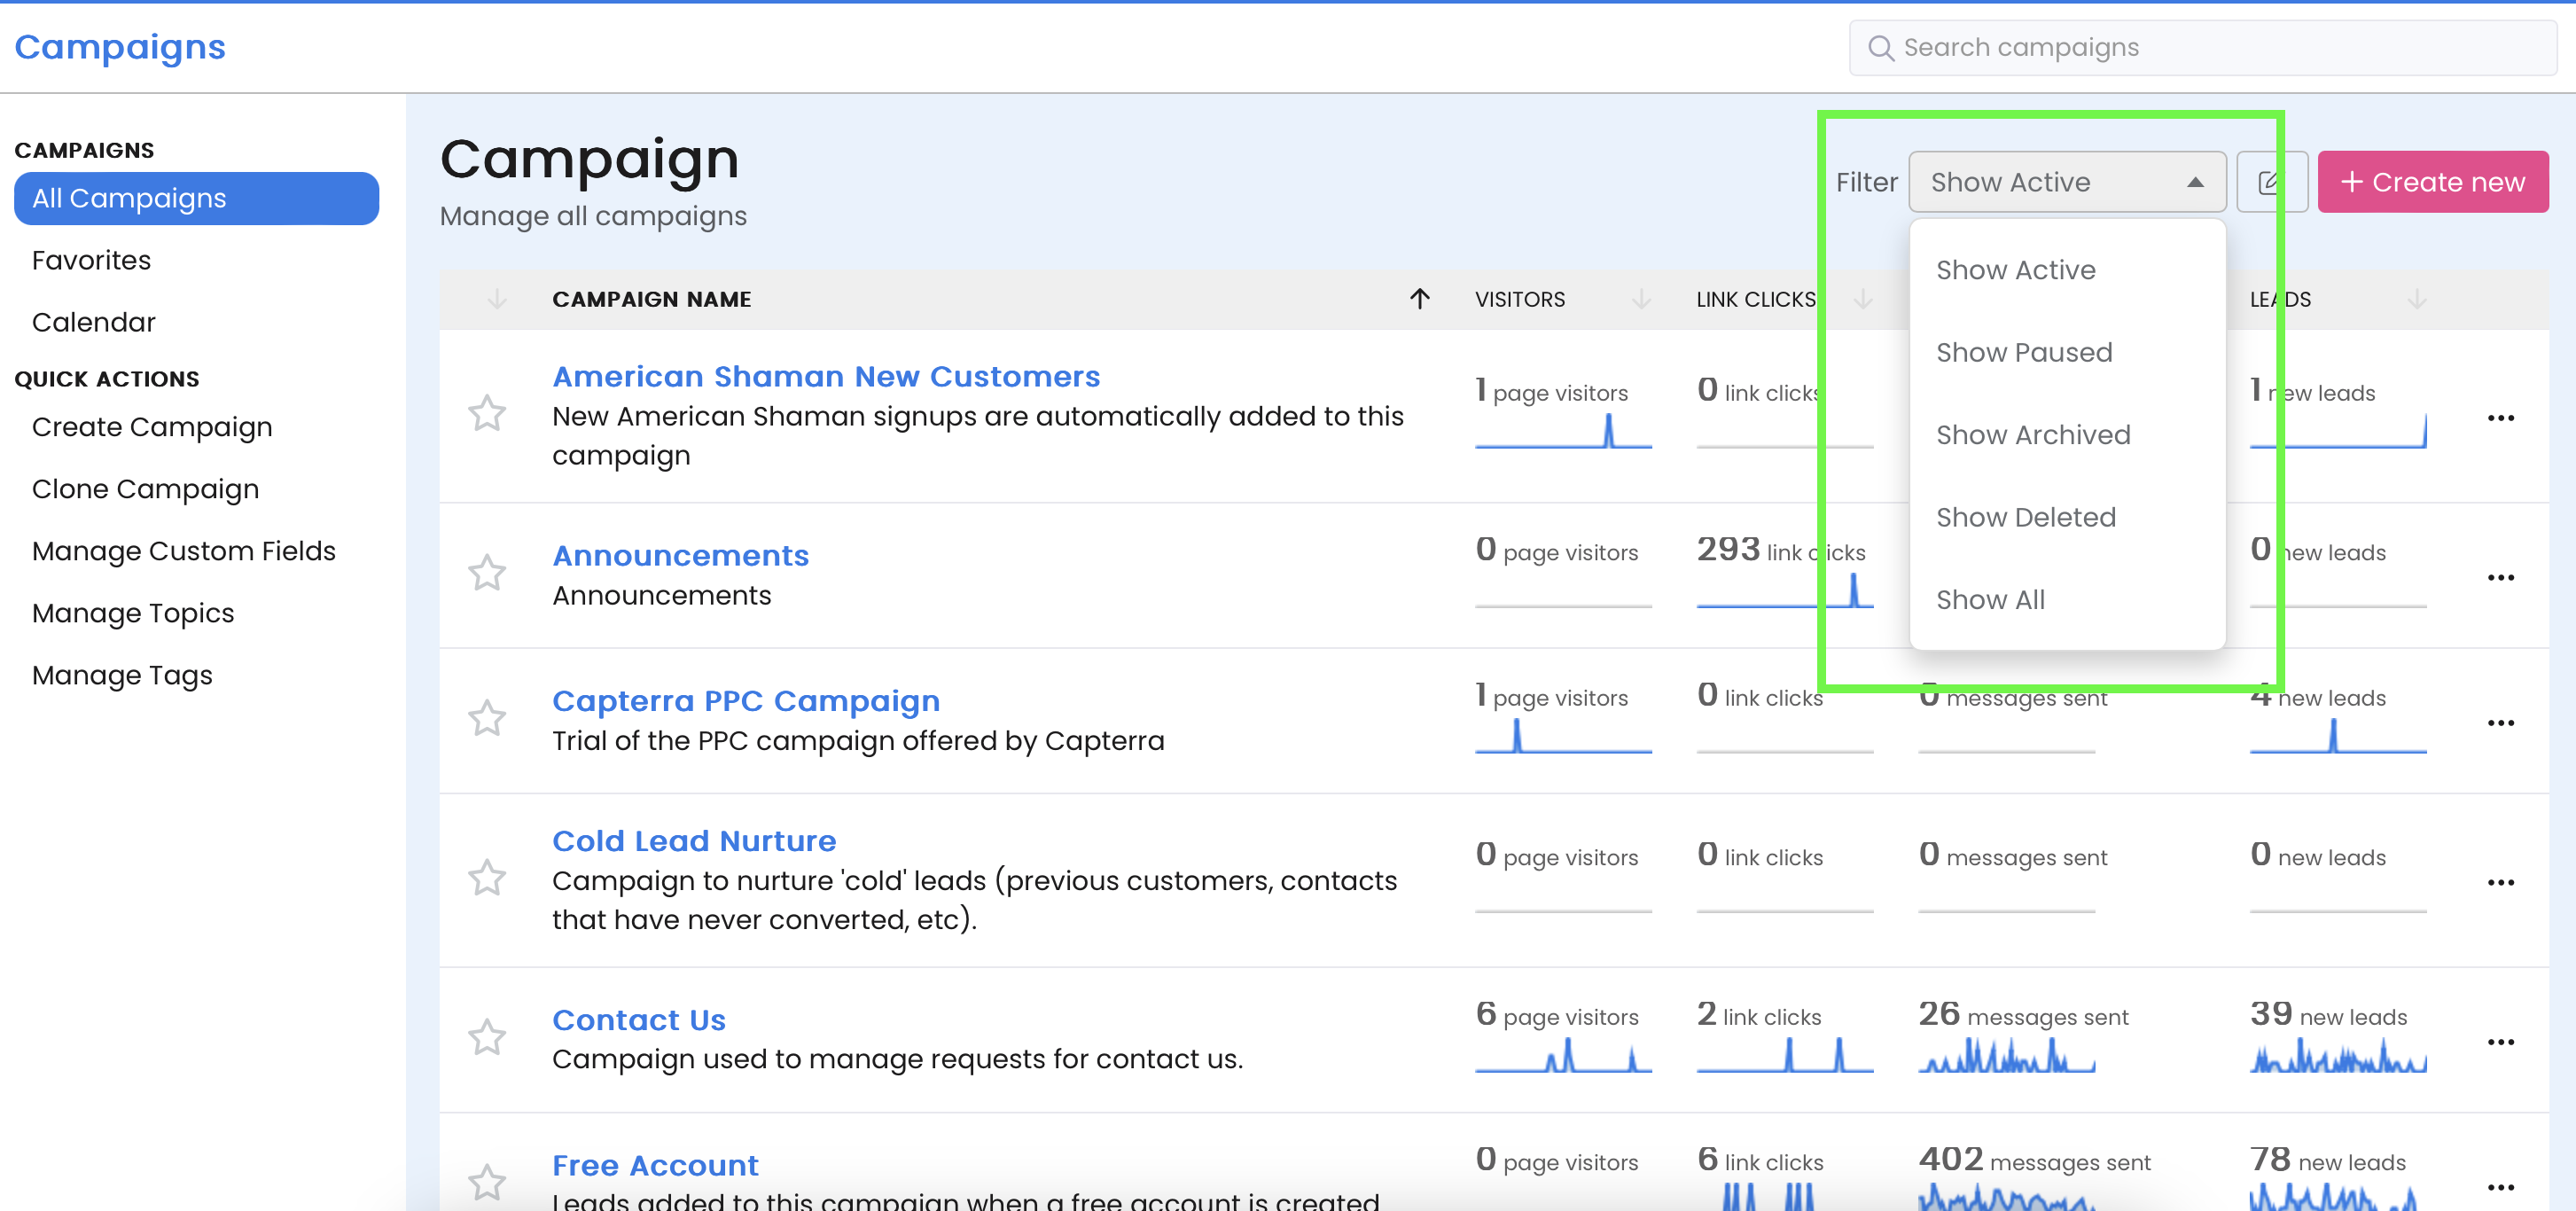This screenshot has height=1211, width=2576.
Task: Click the Campaigns header title link
Action: [x=120, y=47]
